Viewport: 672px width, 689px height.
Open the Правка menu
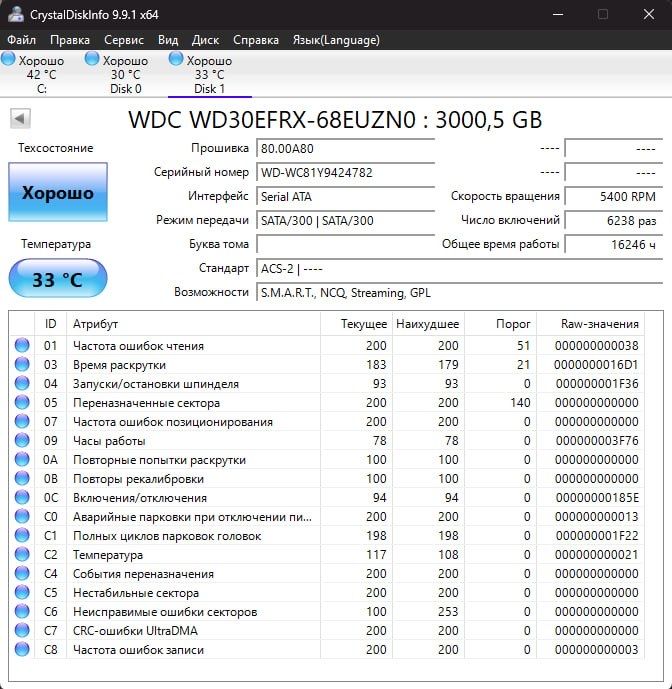coord(70,40)
